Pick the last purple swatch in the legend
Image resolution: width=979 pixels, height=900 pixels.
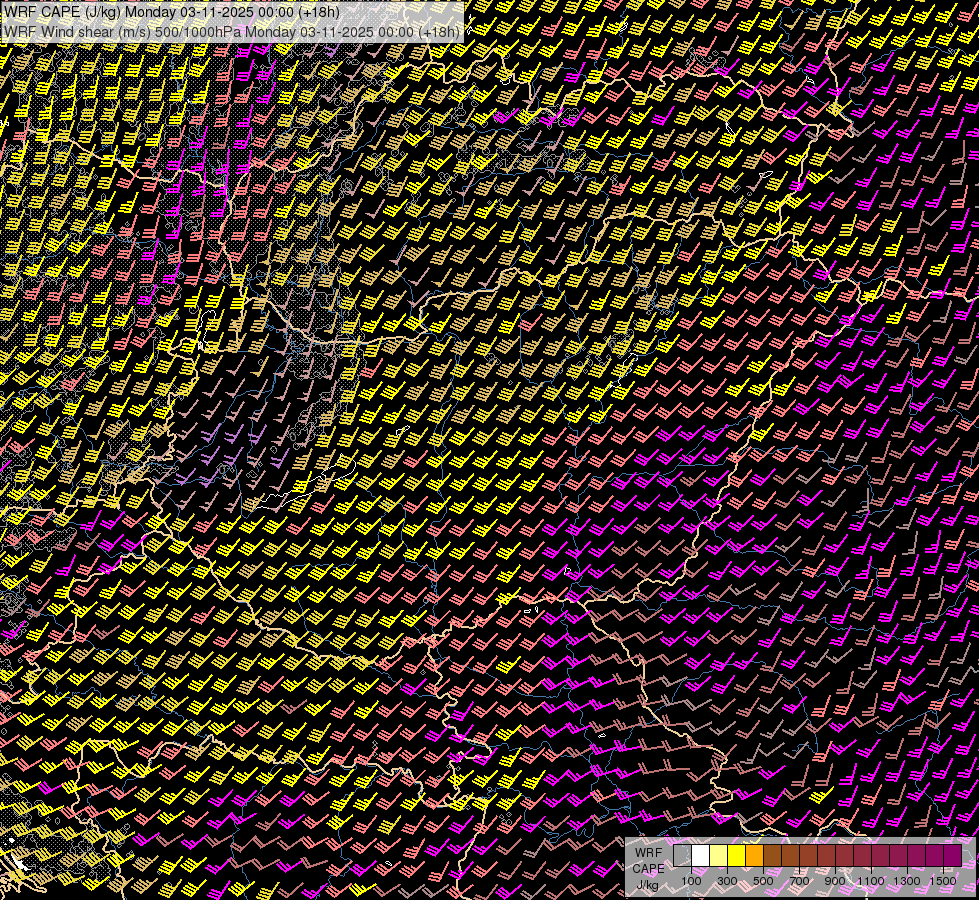pyautogui.click(x=952, y=856)
